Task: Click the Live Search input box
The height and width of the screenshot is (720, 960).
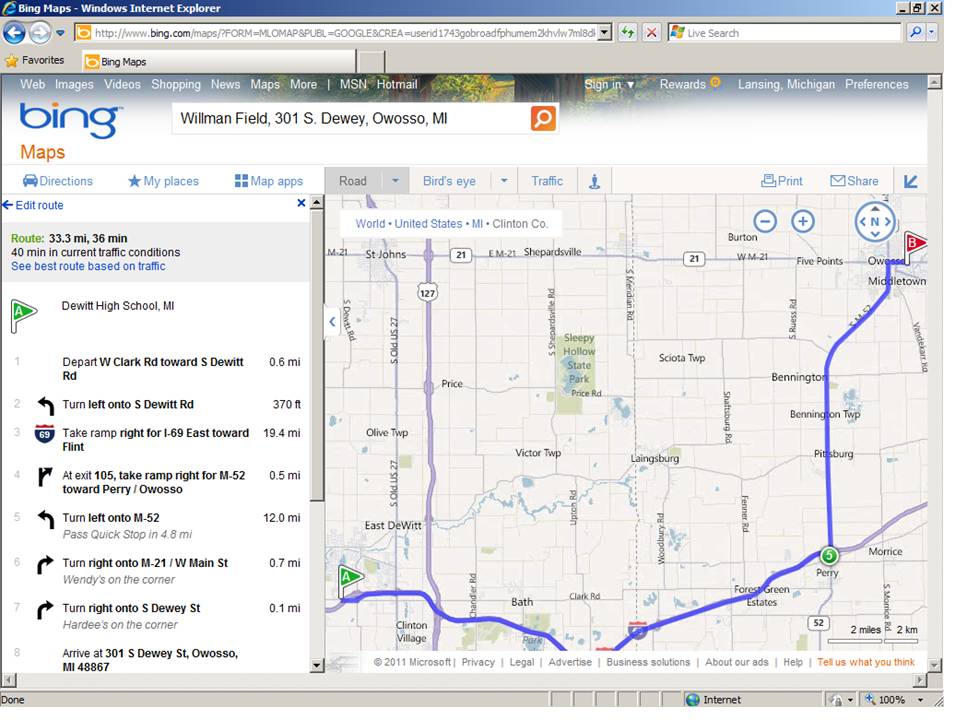Action: click(785, 32)
